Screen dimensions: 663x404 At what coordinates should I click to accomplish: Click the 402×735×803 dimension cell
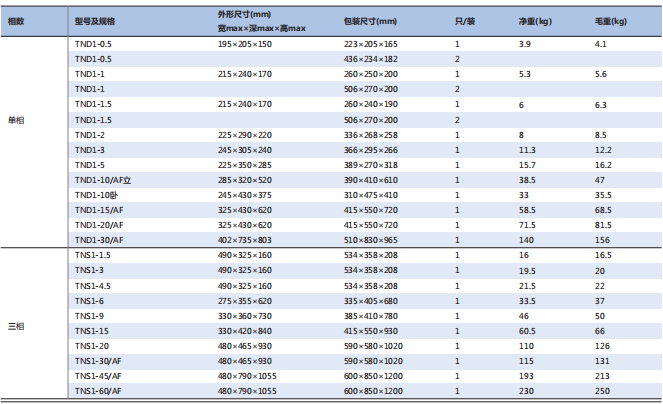coord(244,239)
